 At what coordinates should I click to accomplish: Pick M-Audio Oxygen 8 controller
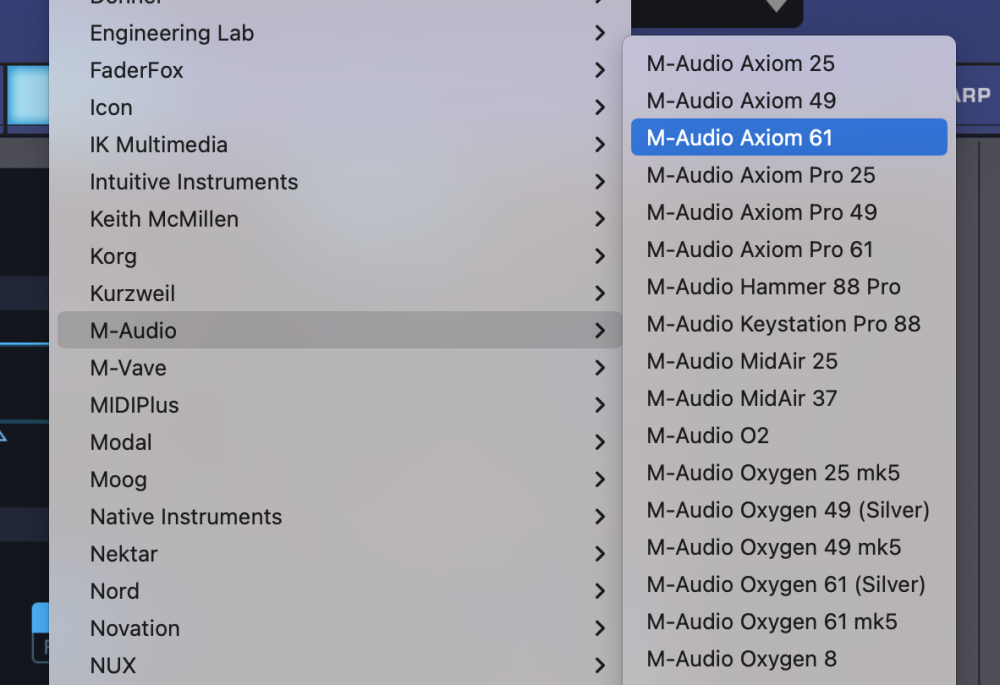pyautogui.click(x=741, y=659)
